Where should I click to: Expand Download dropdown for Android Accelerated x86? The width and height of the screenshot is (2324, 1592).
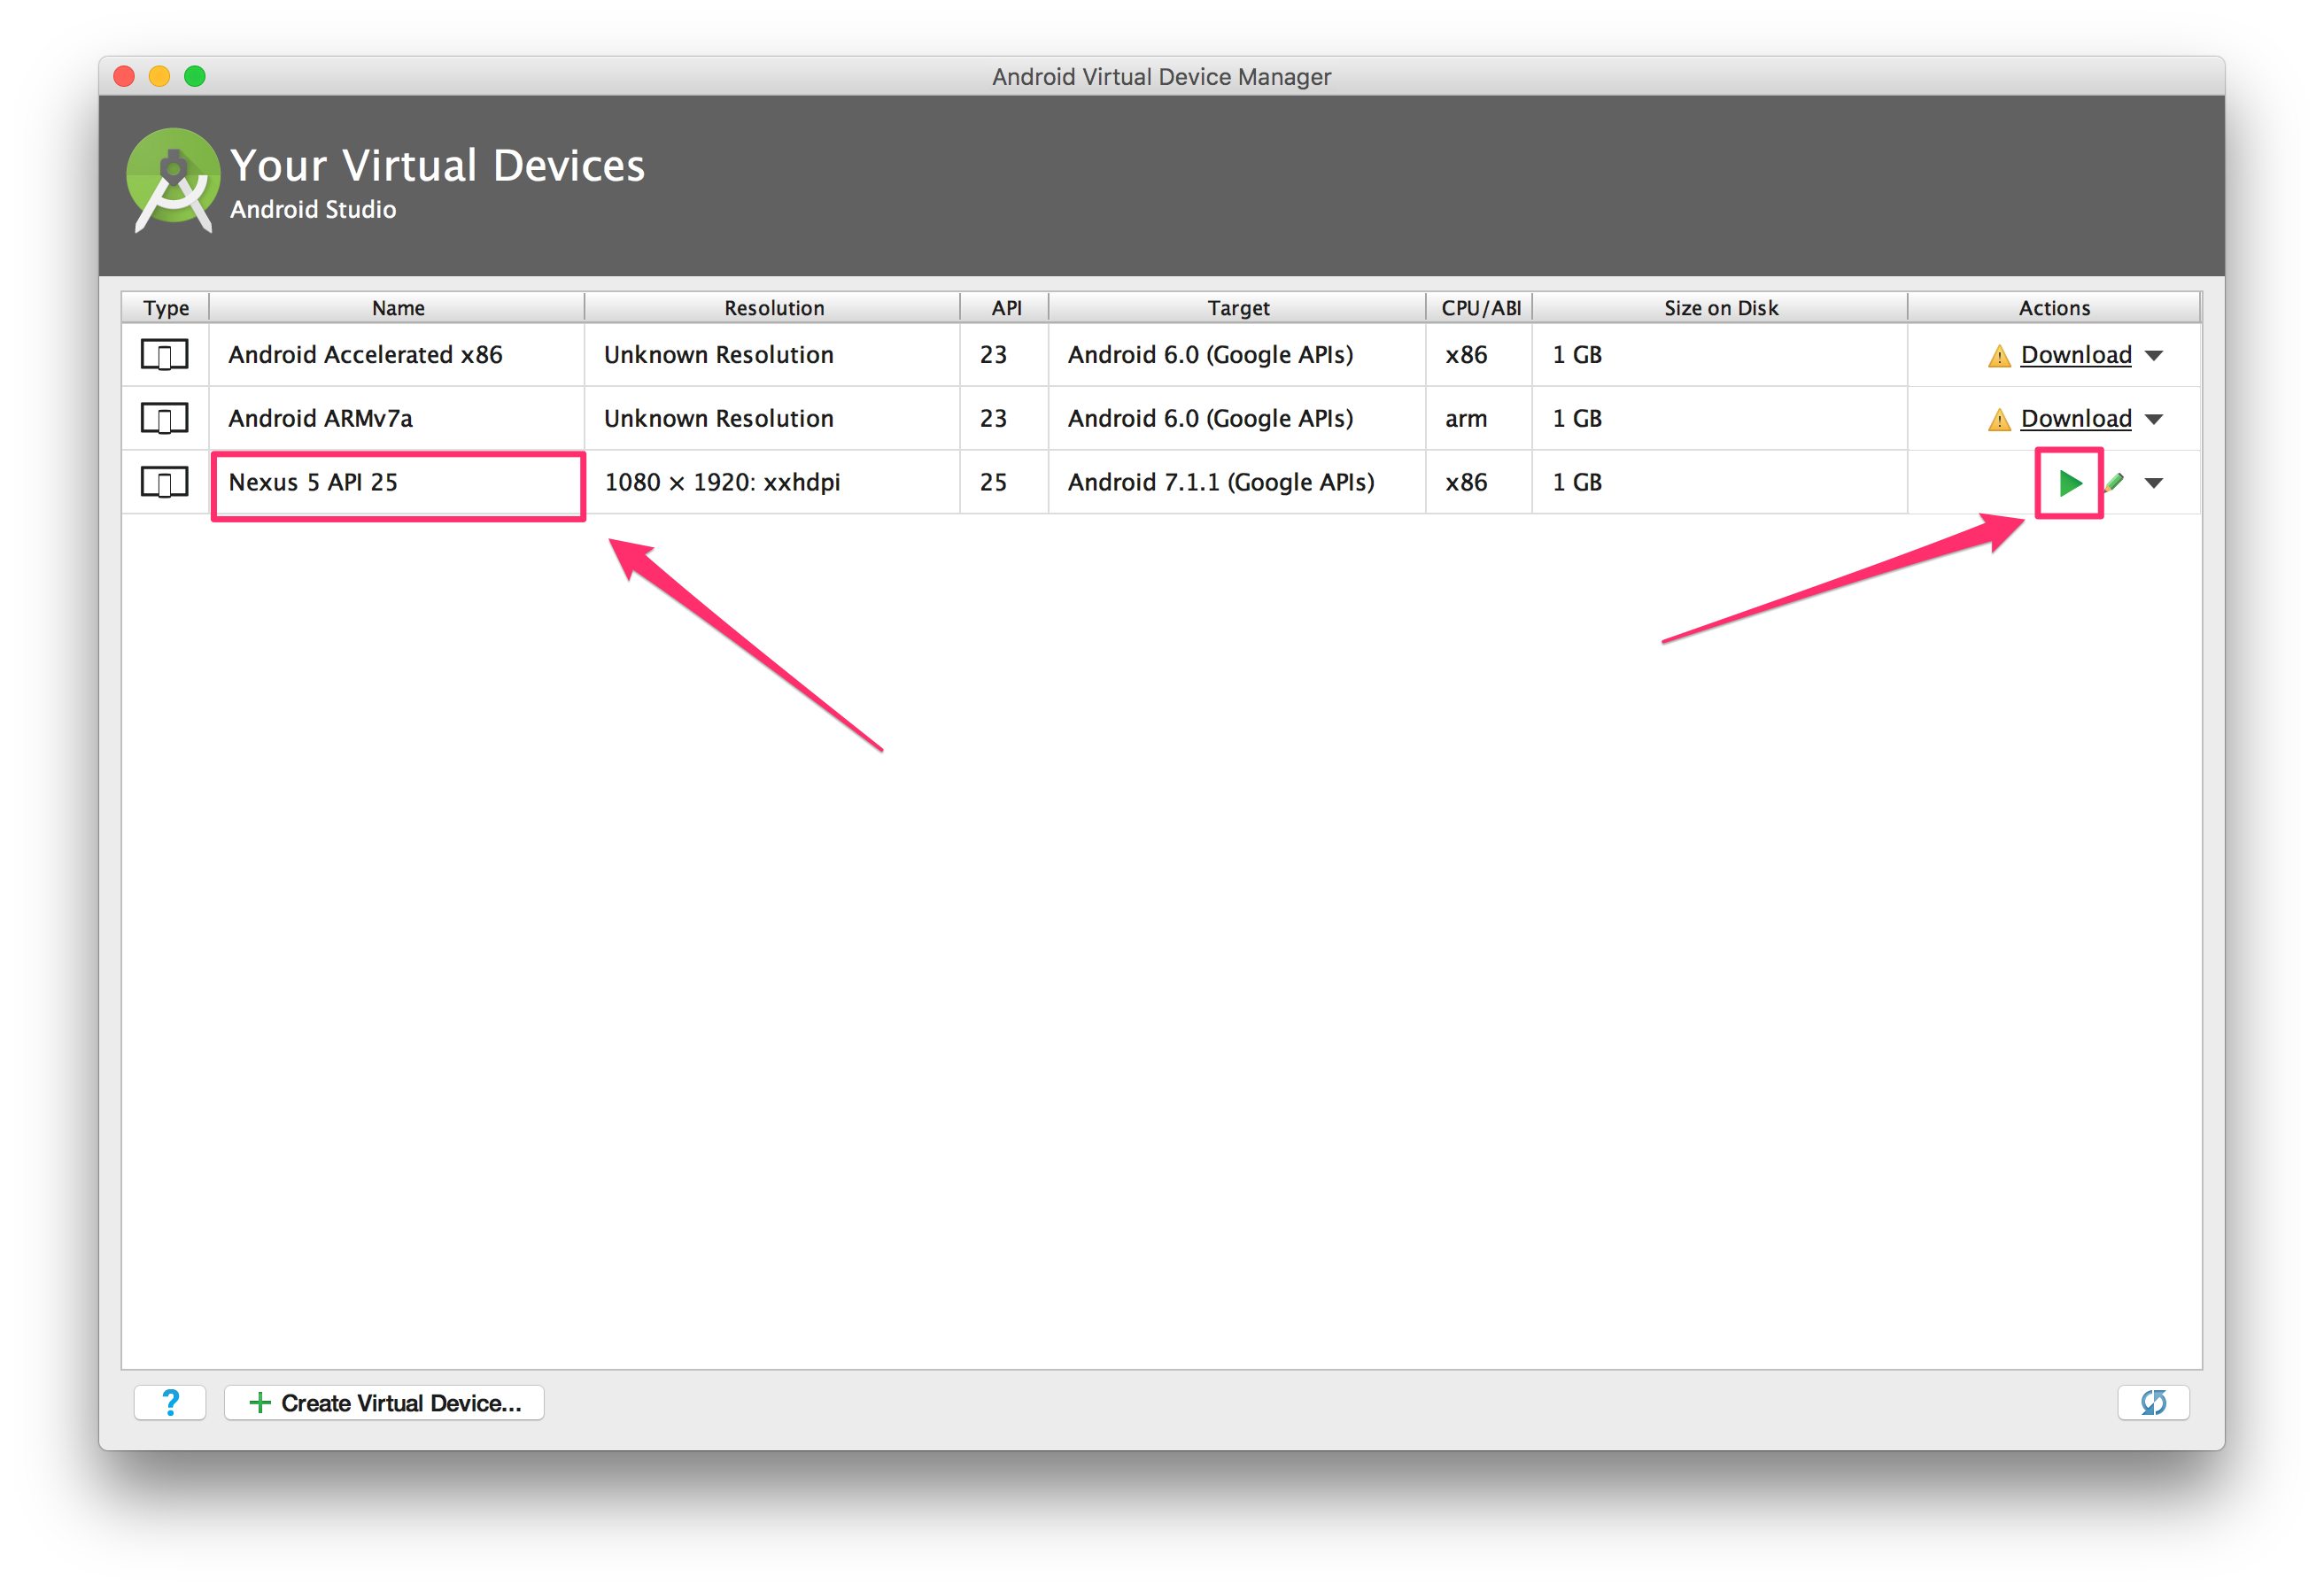[x=2155, y=355]
